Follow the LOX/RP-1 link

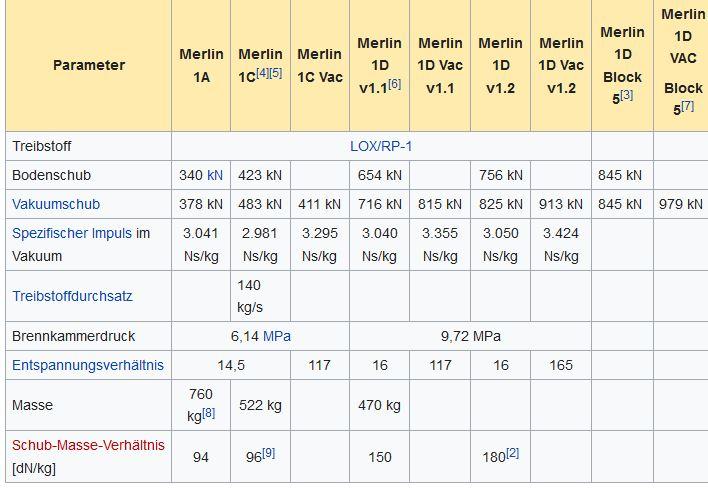point(381,146)
